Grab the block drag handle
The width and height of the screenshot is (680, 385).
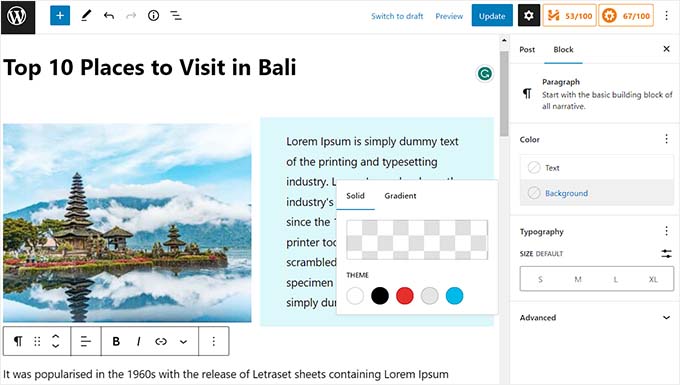(x=37, y=341)
